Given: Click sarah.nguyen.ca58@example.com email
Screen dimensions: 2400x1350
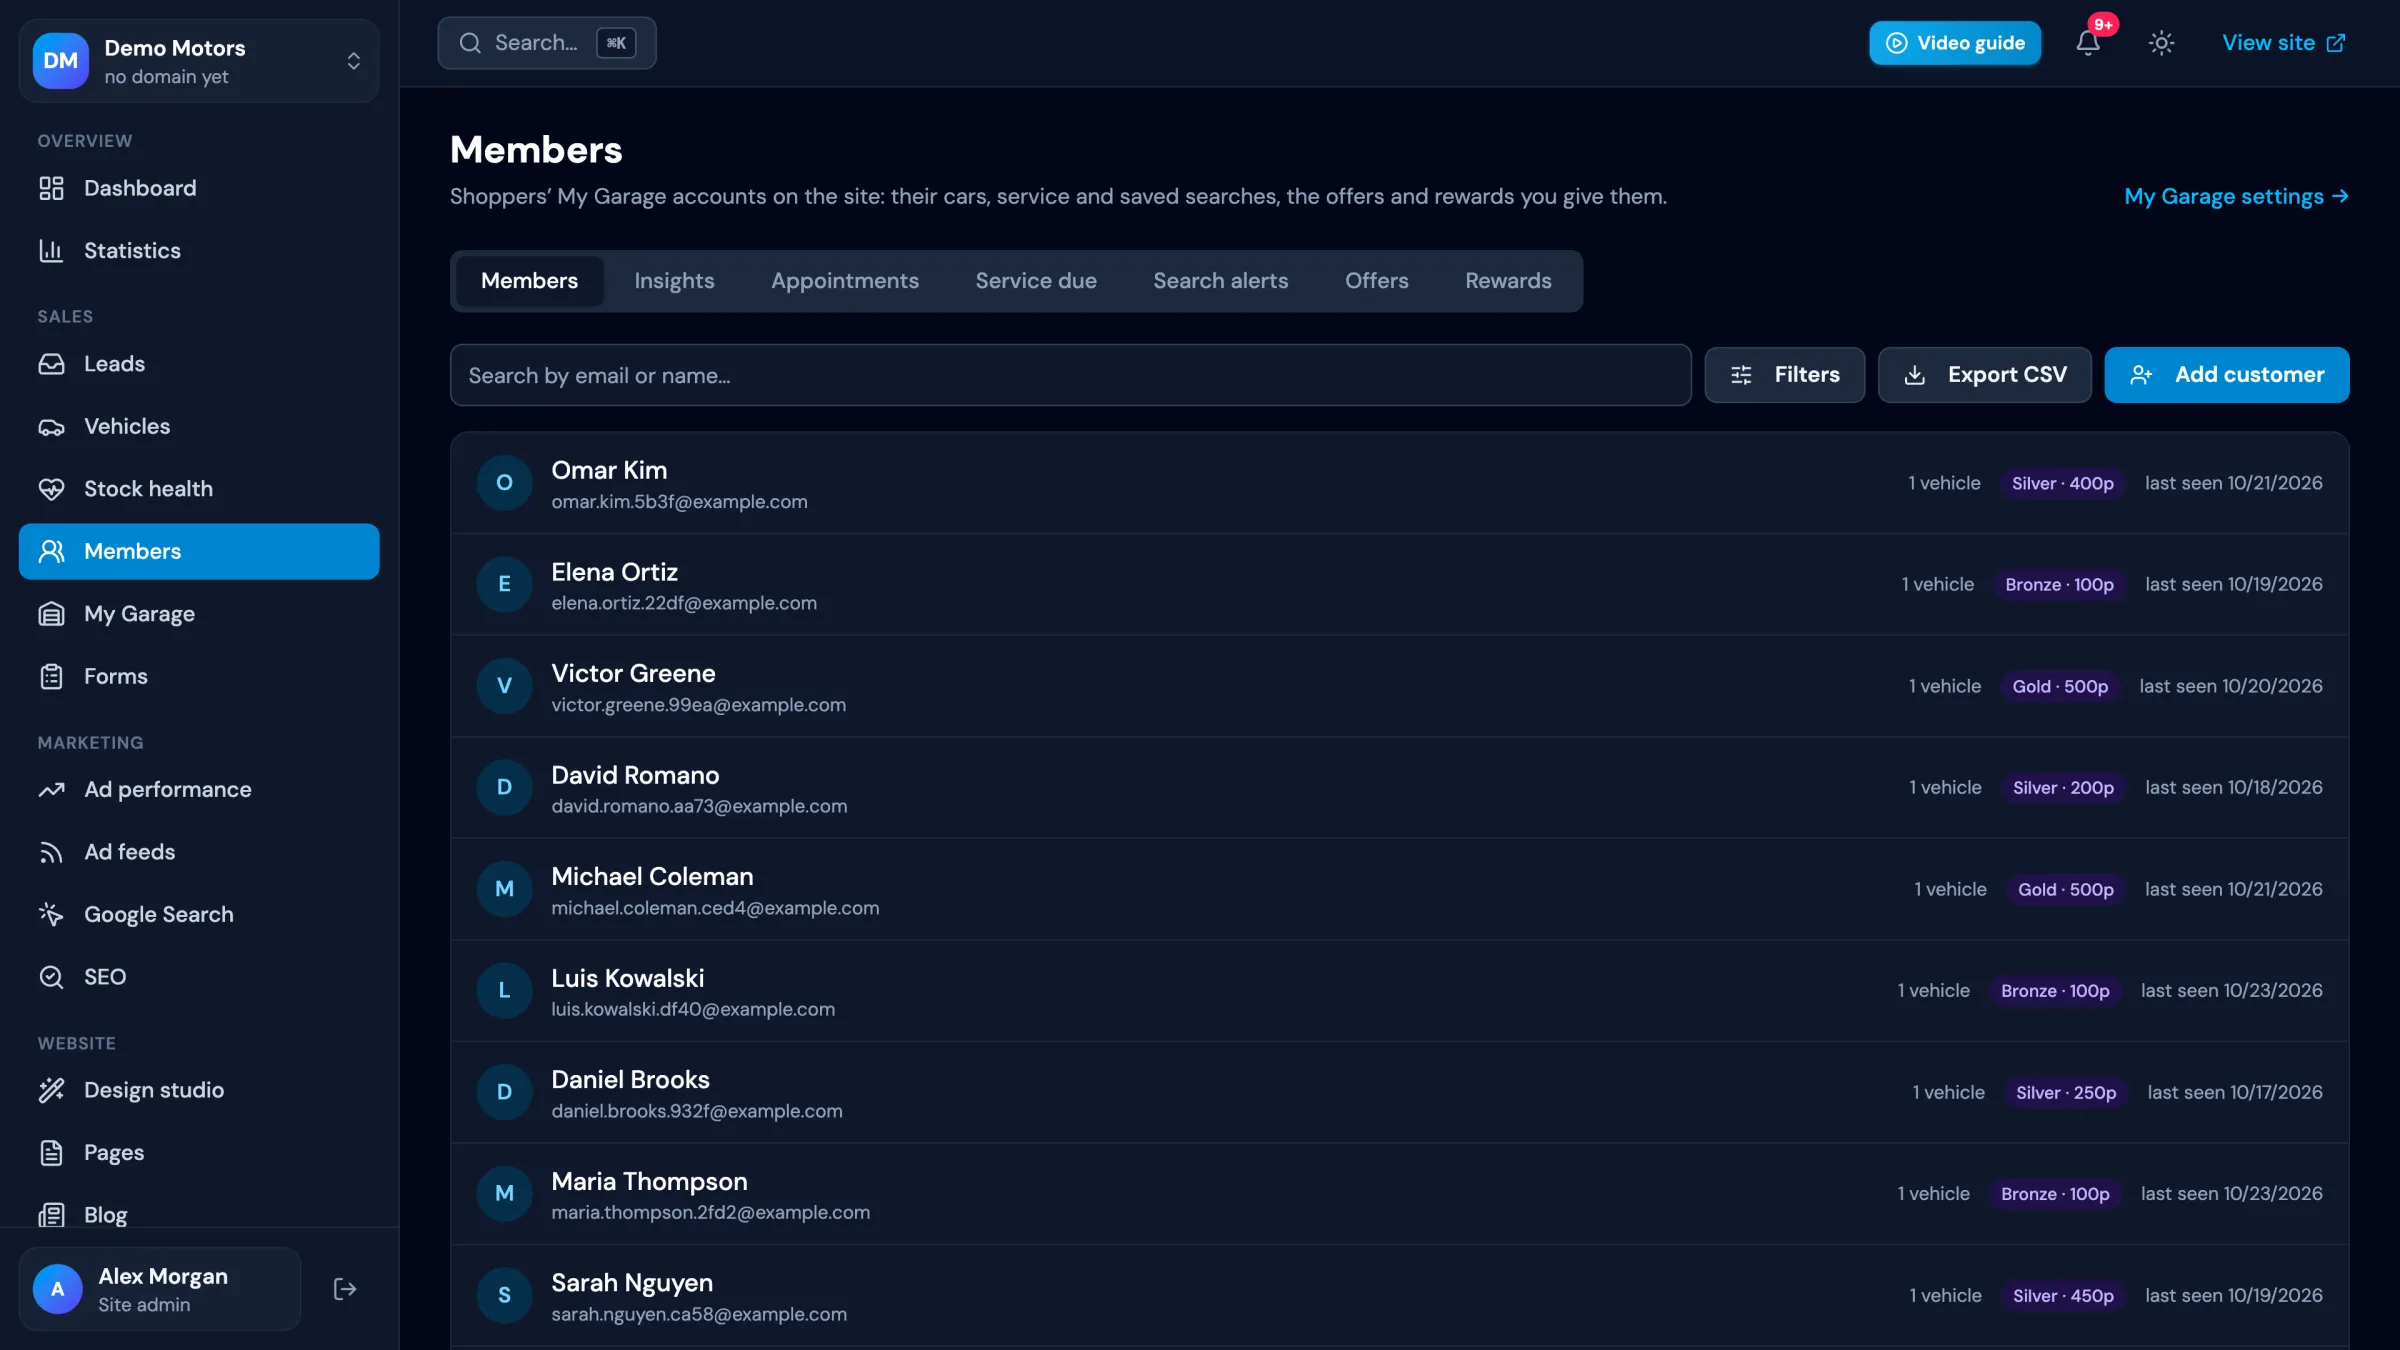Looking at the screenshot, I should [699, 1315].
